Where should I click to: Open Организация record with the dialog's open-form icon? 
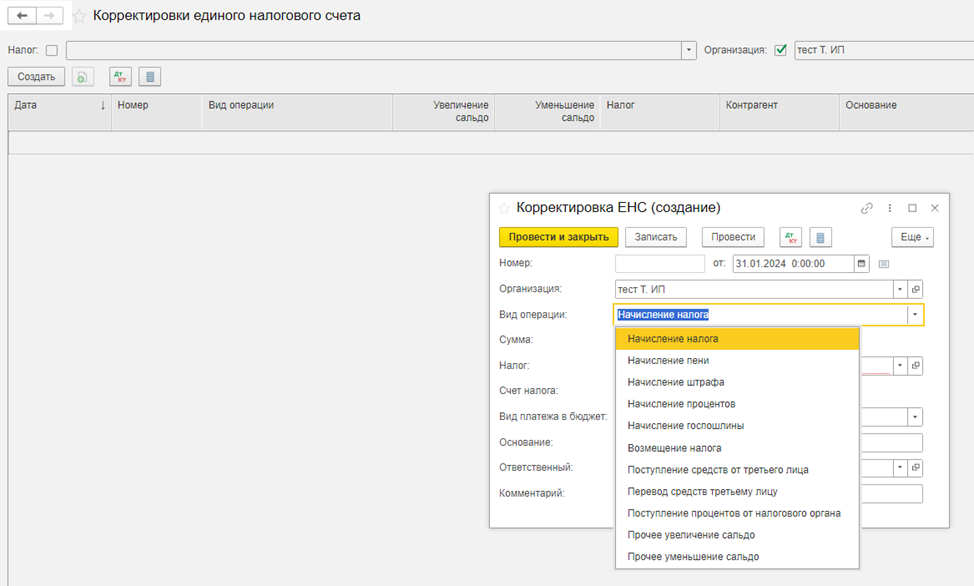tap(915, 289)
